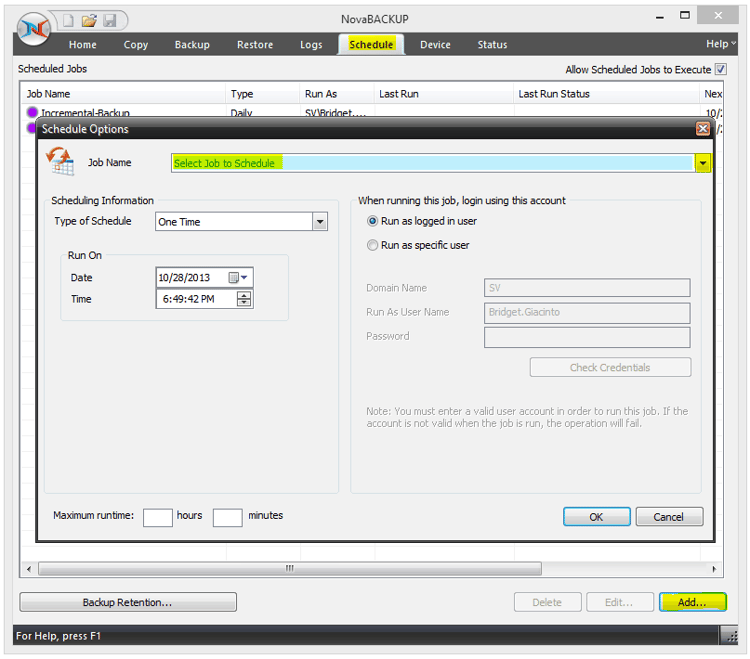Click the Maximum runtime minutes field
Screen dimensions: 750x659
tap(228, 517)
